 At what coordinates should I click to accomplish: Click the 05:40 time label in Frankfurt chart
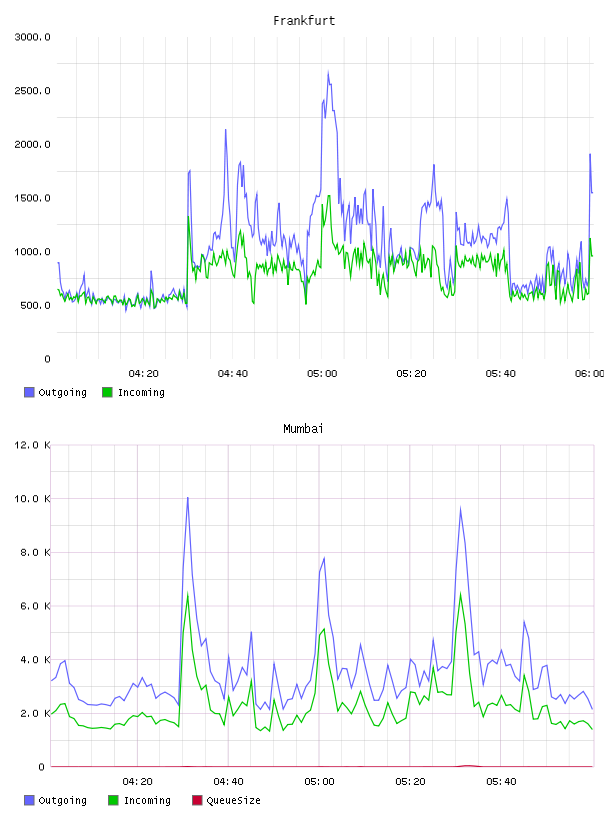[501, 374]
